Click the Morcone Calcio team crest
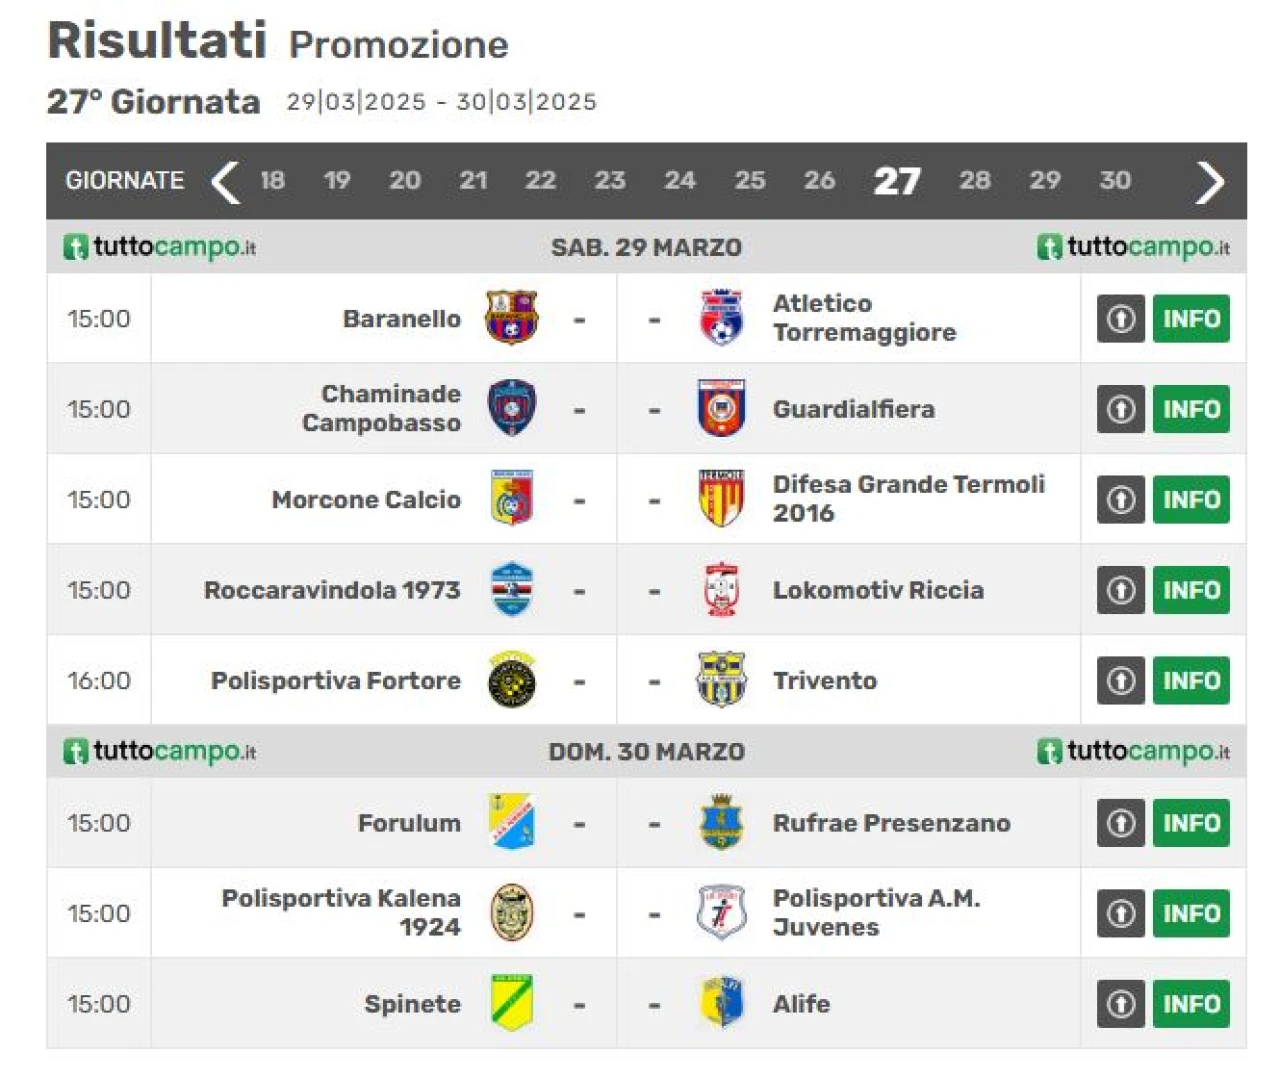This screenshot has width=1280, height=1078. click(x=511, y=498)
